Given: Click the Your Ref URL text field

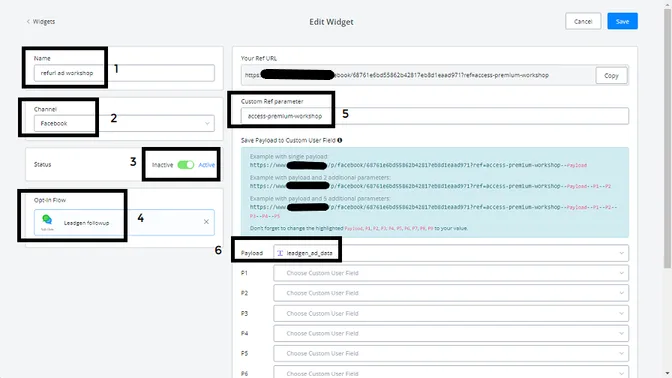Looking at the screenshot, I should tap(418, 75).
